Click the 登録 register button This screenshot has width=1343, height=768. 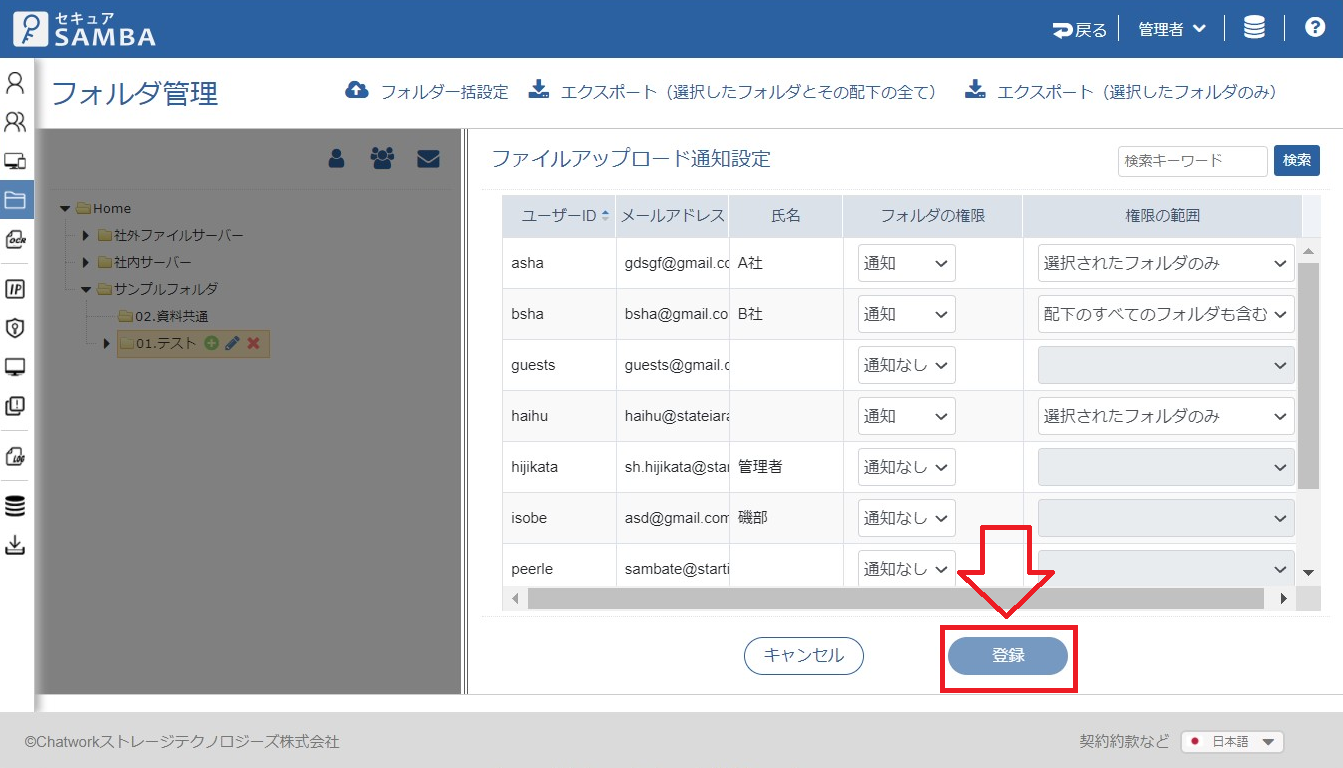click(1007, 656)
